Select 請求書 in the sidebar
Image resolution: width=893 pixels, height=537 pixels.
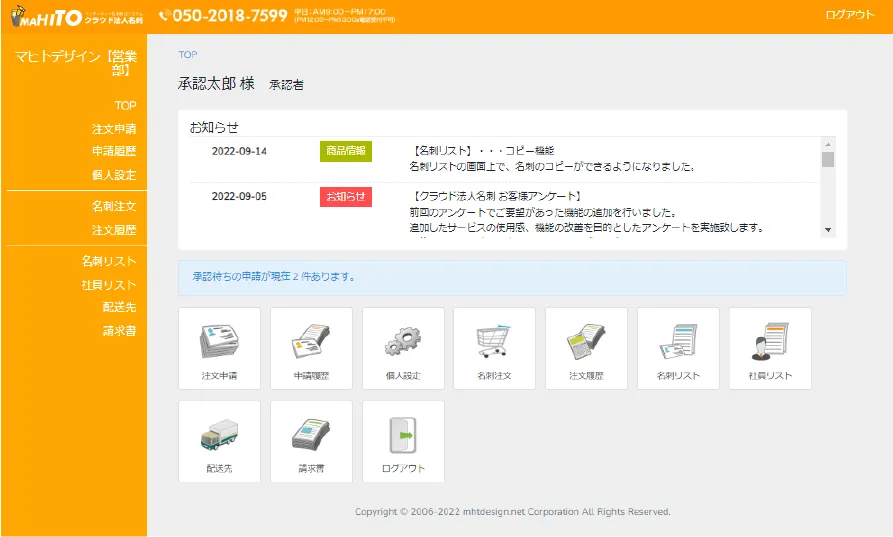pyautogui.click(x=120, y=331)
